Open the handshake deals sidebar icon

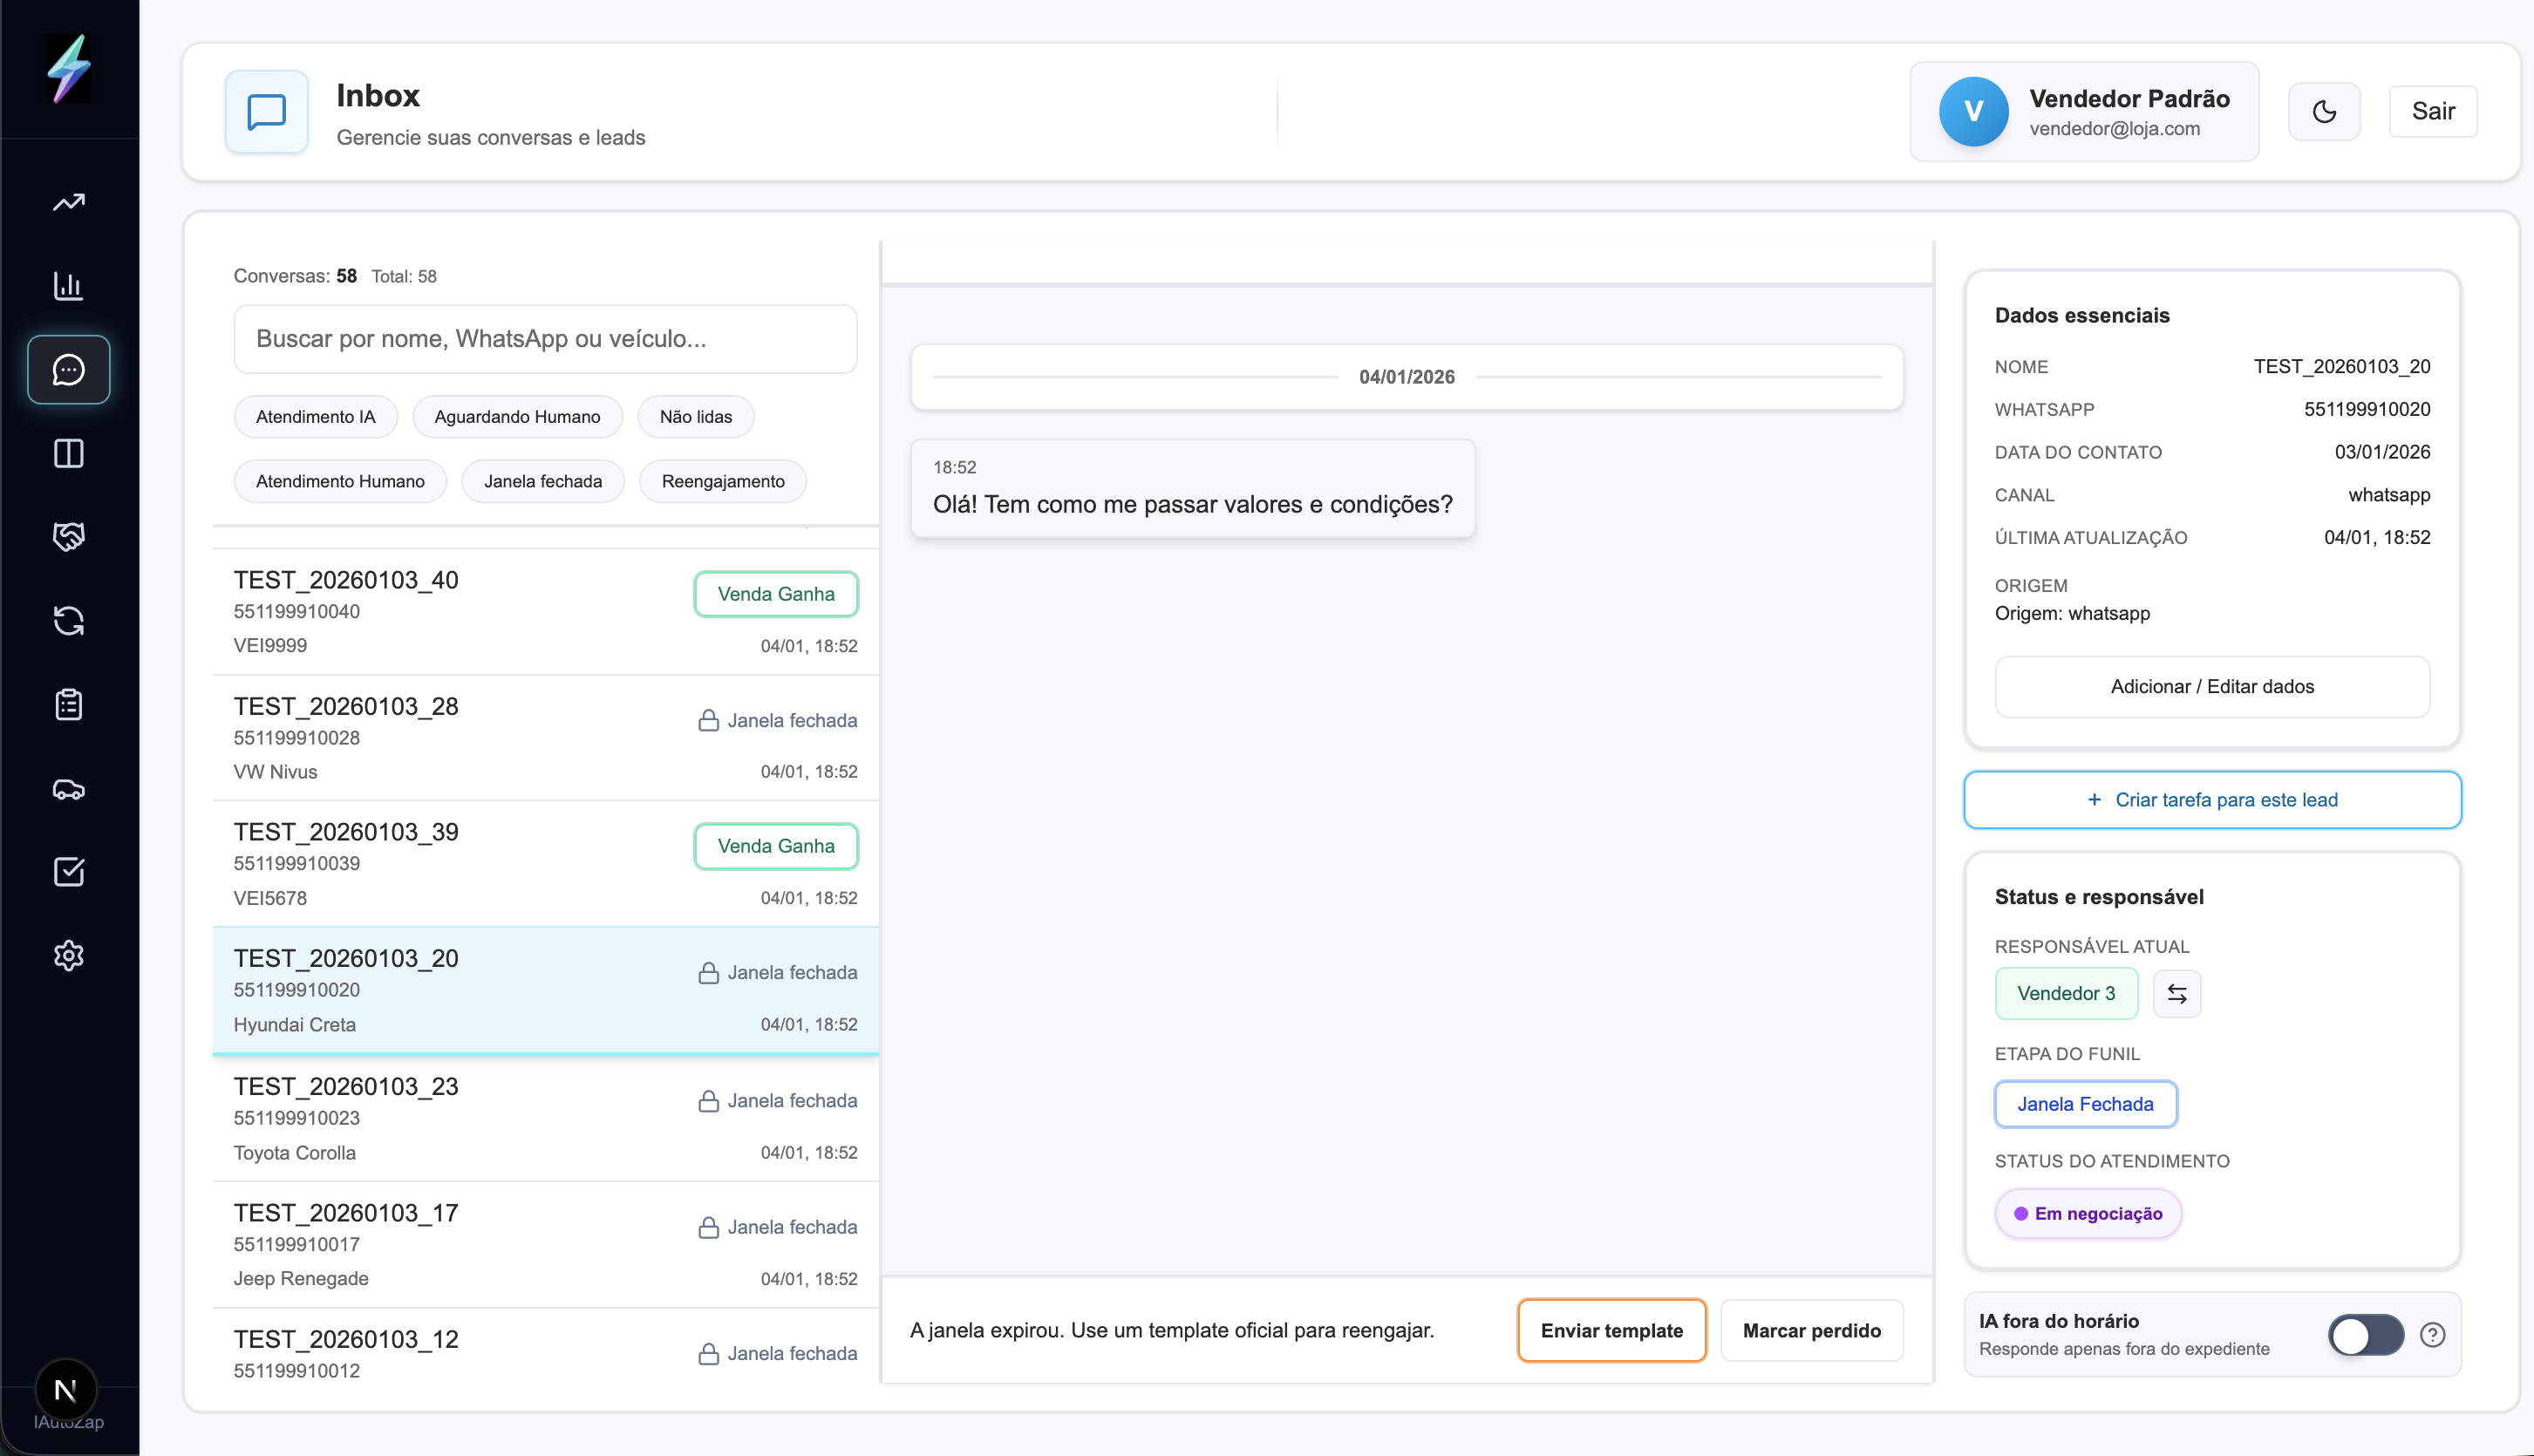(x=68, y=537)
